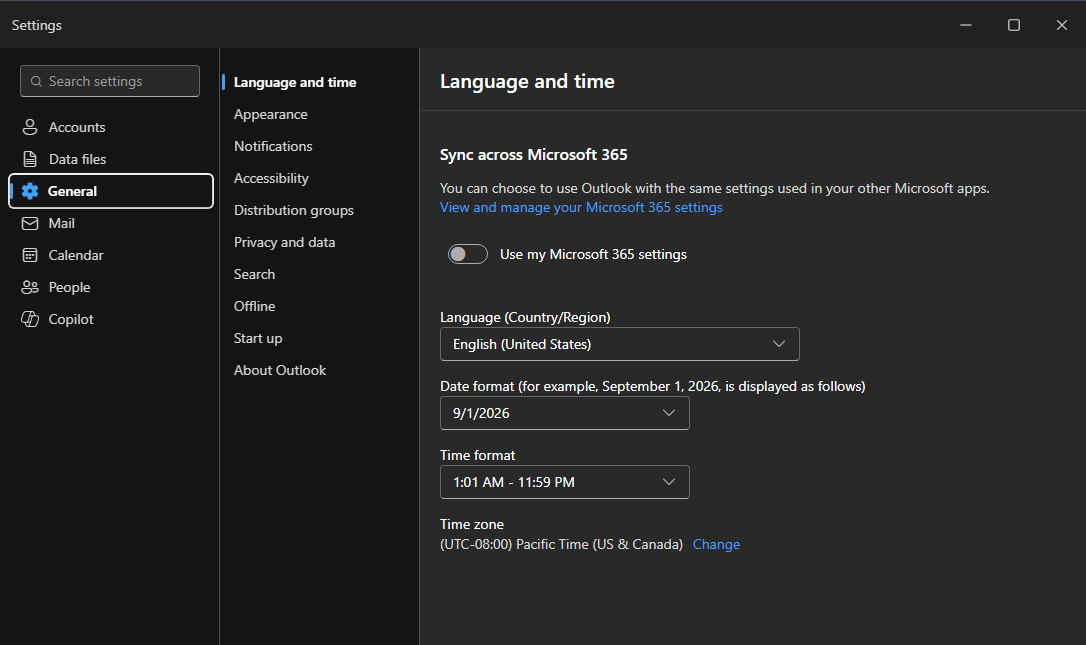Select the Offline settings section
This screenshot has width=1086, height=645.
(254, 306)
